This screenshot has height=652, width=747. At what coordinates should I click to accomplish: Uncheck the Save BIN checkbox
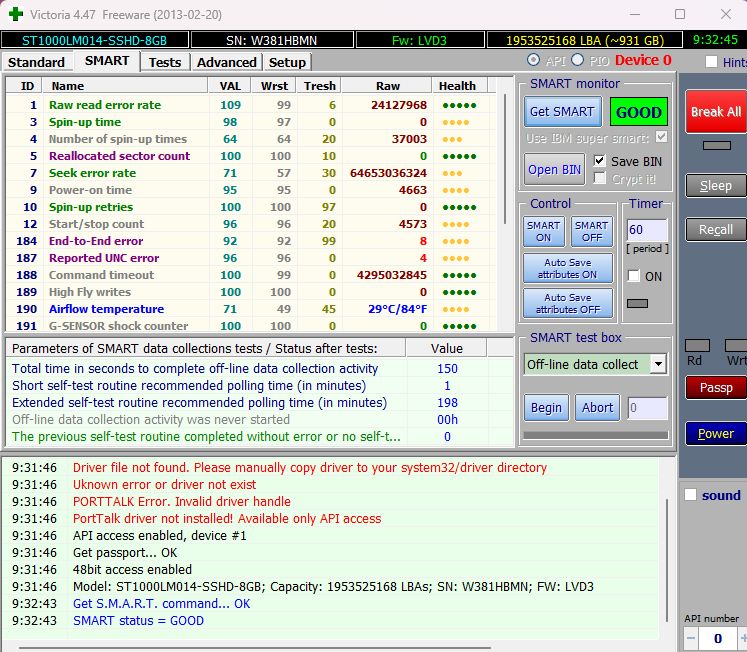pos(599,161)
